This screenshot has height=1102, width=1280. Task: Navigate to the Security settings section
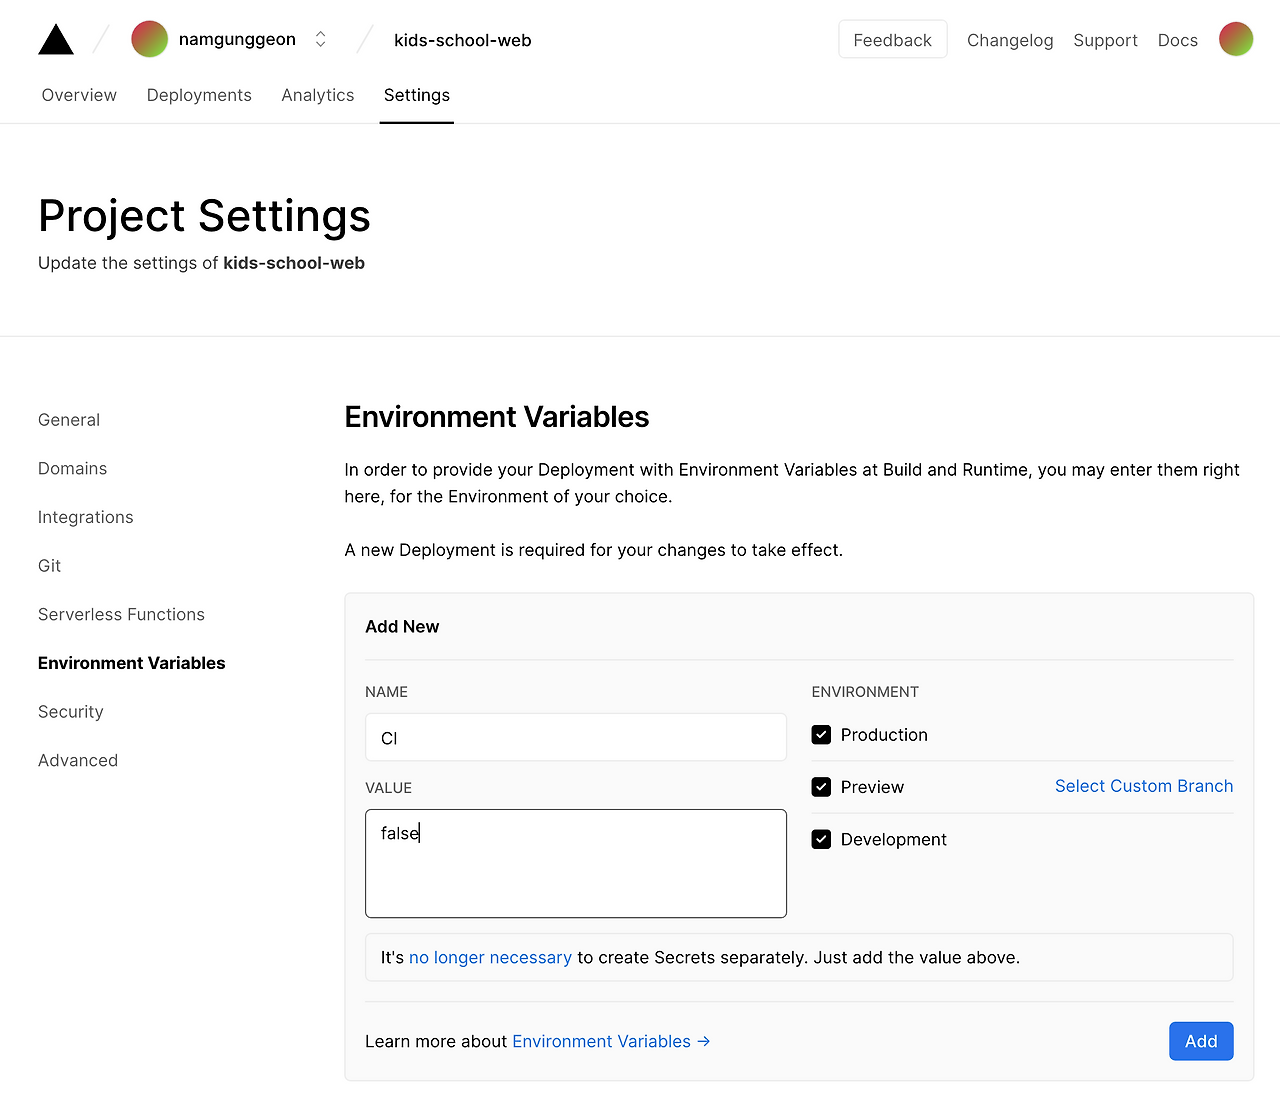(x=70, y=711)
